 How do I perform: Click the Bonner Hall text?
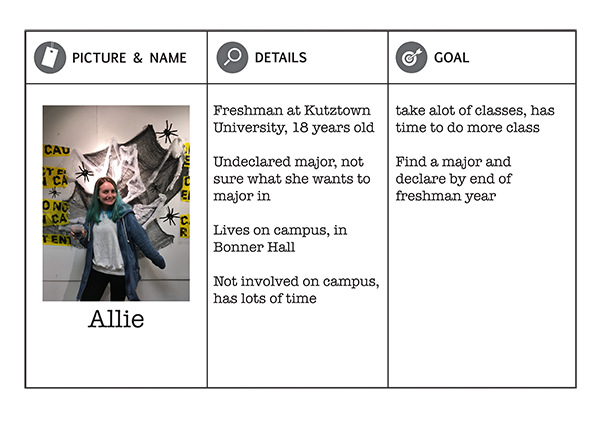click(254, 247)
